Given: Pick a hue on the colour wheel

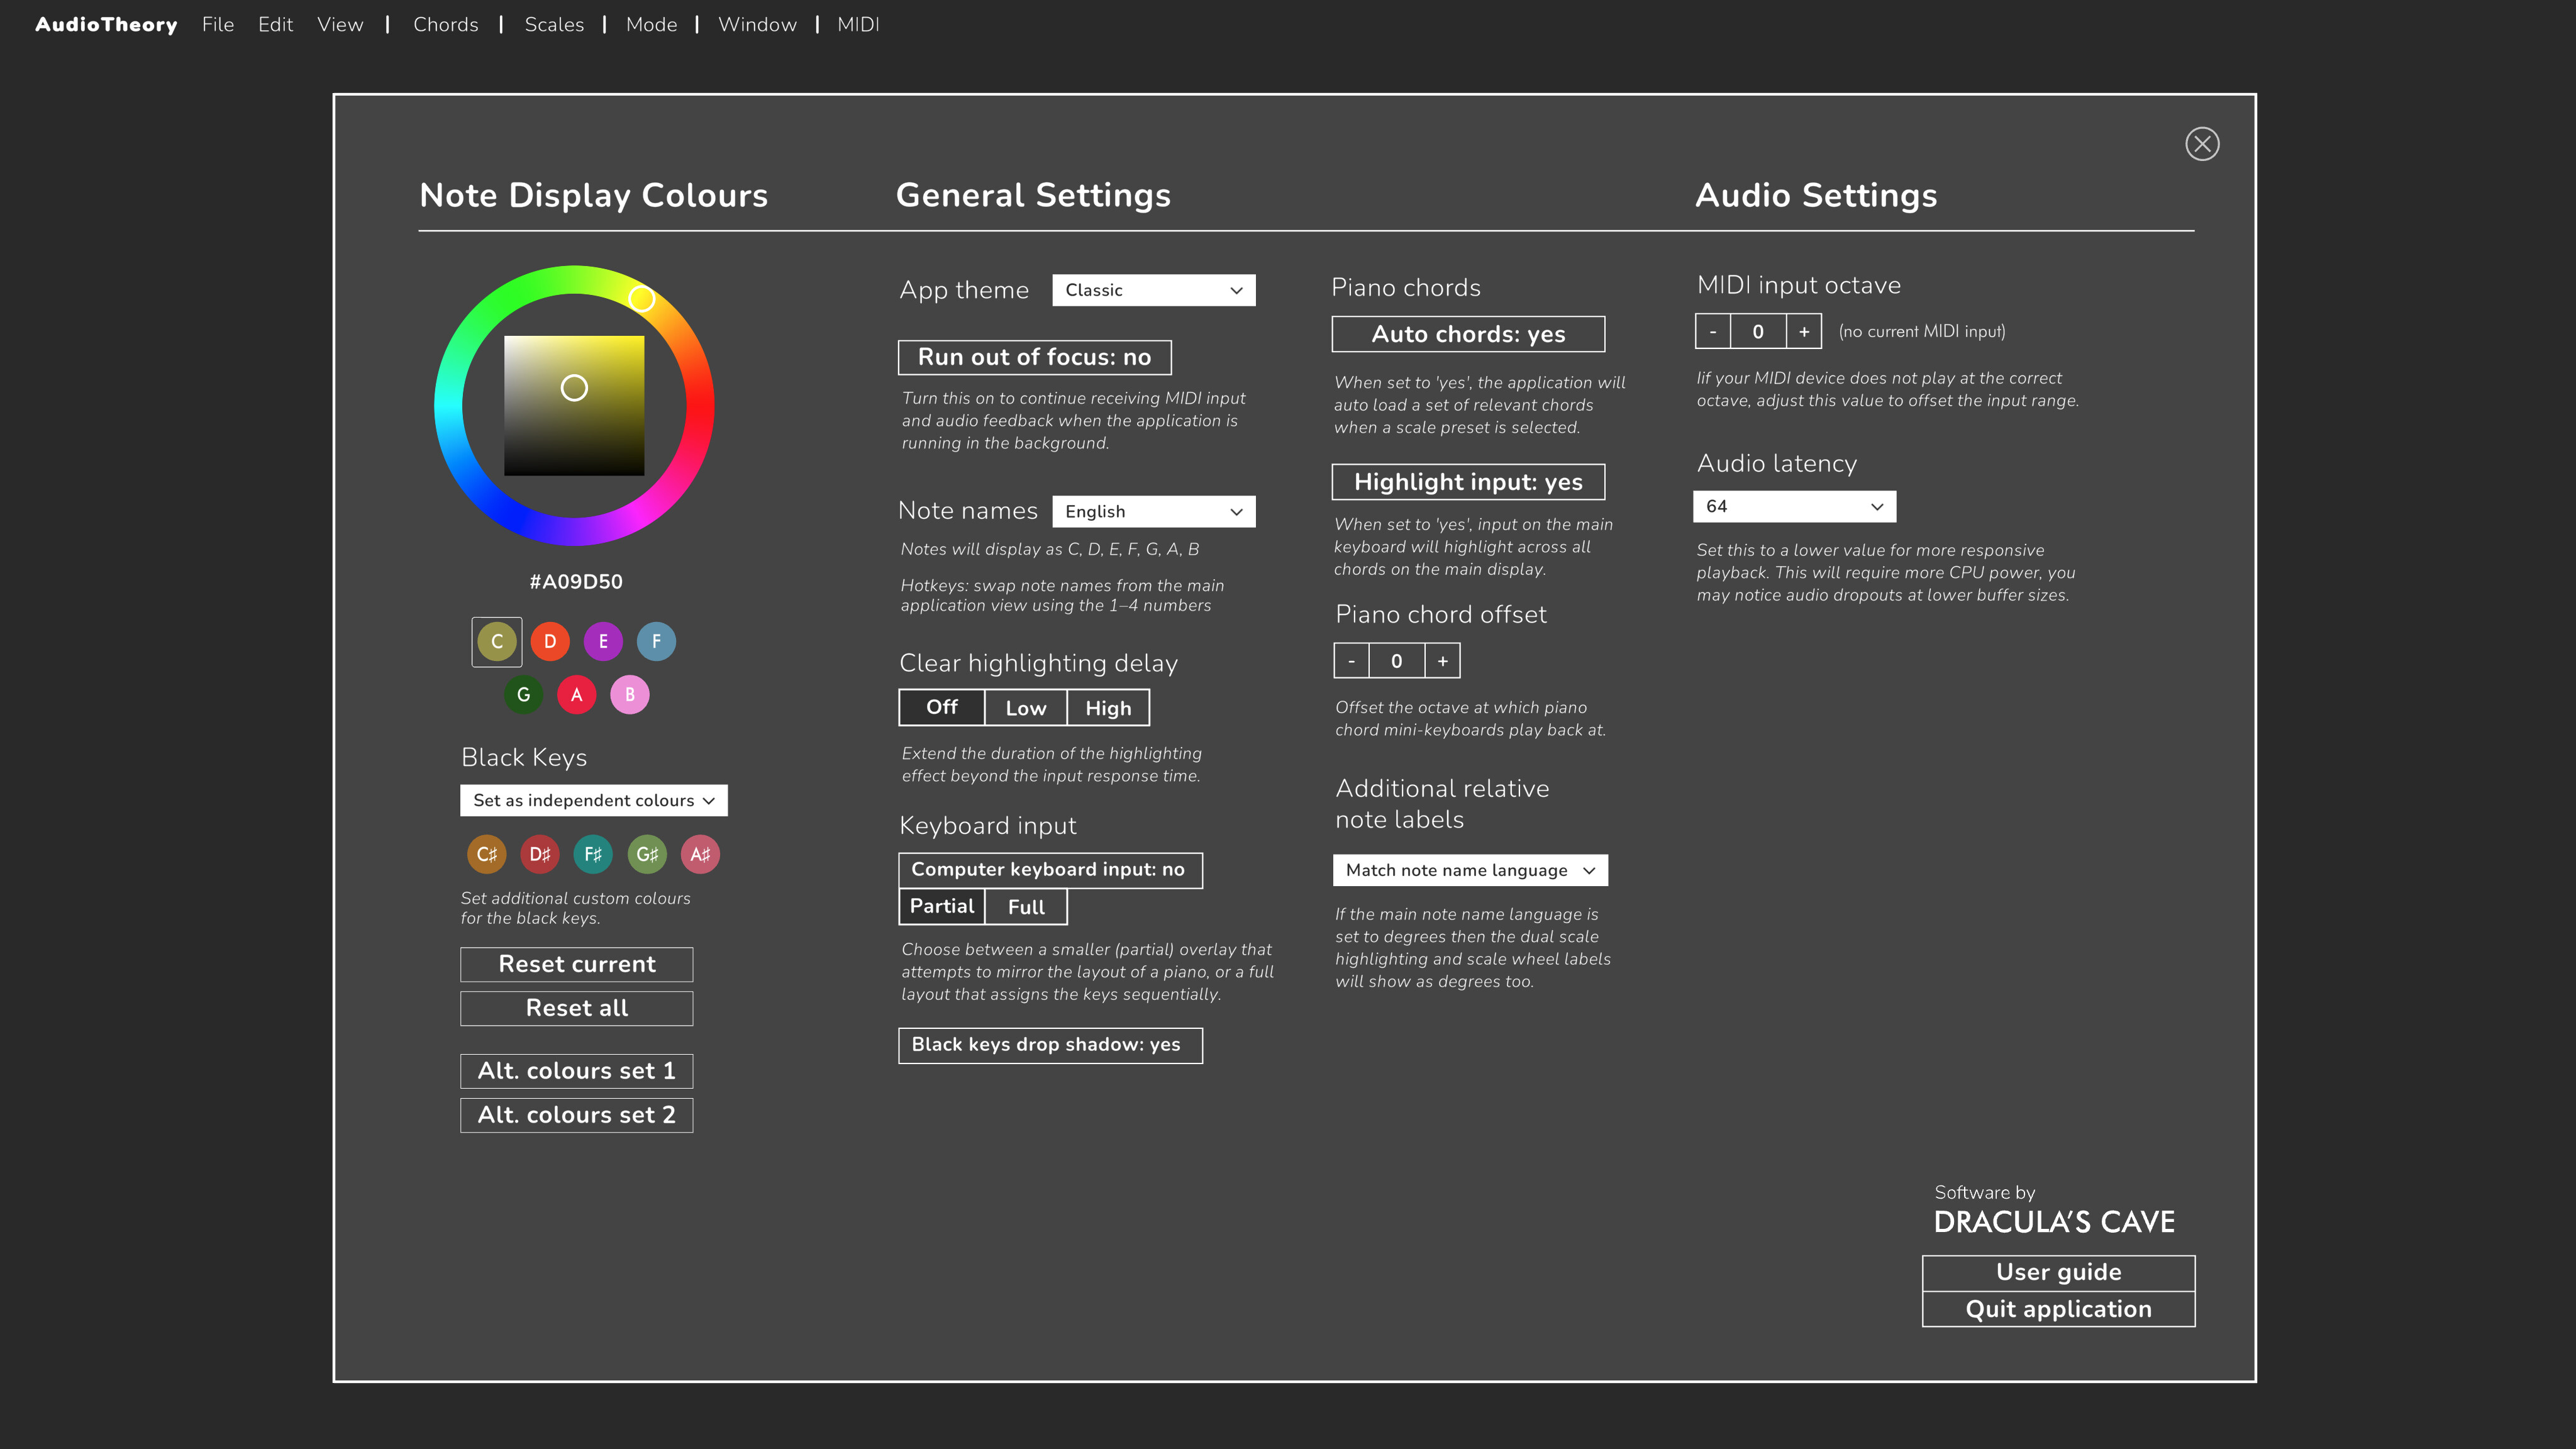Looking at the screenshot, I should pyautogui.click(x=641, y=298).
